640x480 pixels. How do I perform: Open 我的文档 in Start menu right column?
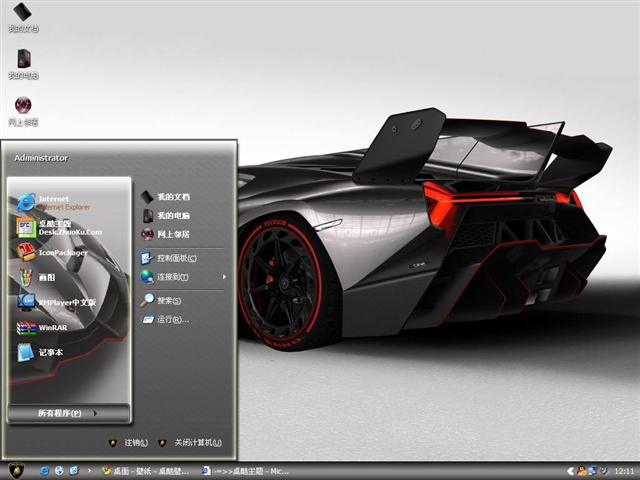[170, 197]
